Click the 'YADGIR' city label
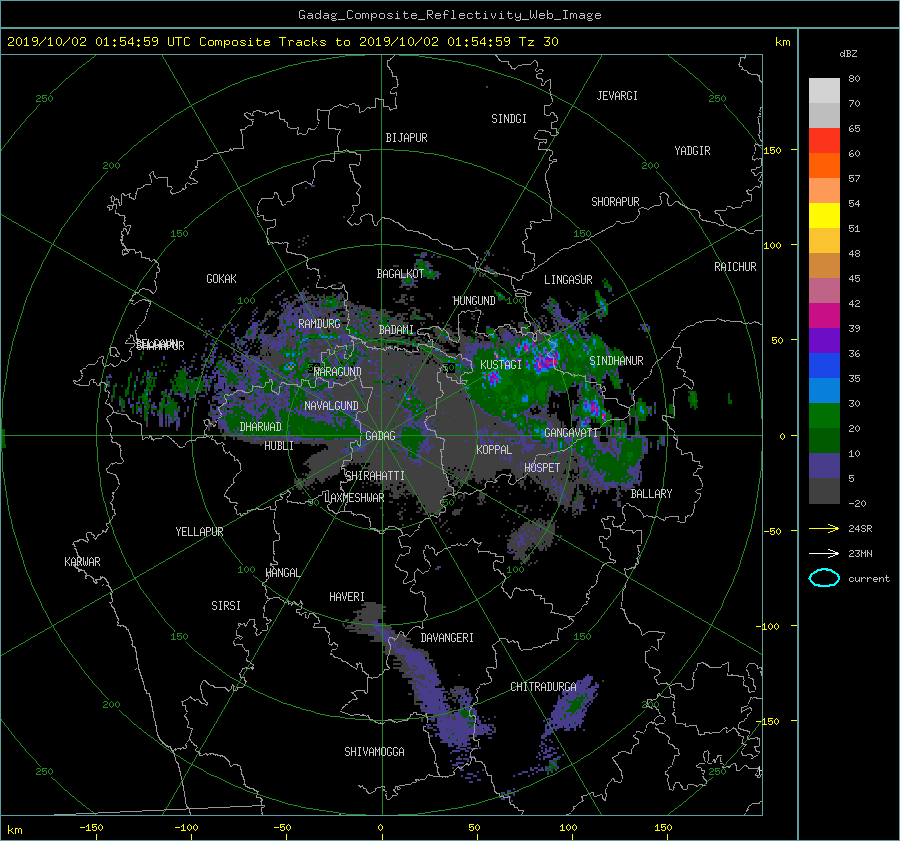The width and height of the screenshot is (900, 841). (692, 151)
